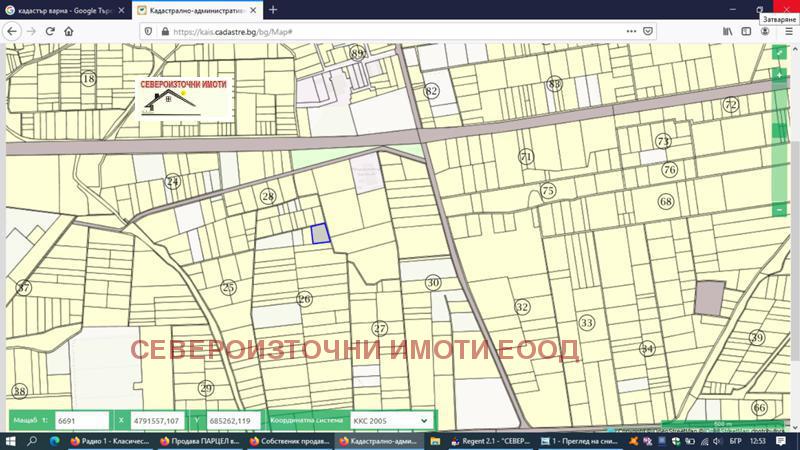The width and height of the screenshot is (800, 450).
Task: Expand the KKC 2005 coordinate system dropdown
Action: tap(390, 421)
